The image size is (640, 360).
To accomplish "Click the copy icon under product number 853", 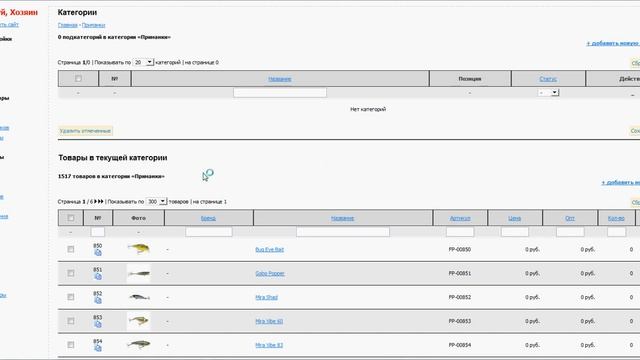I will pos(98,324).
